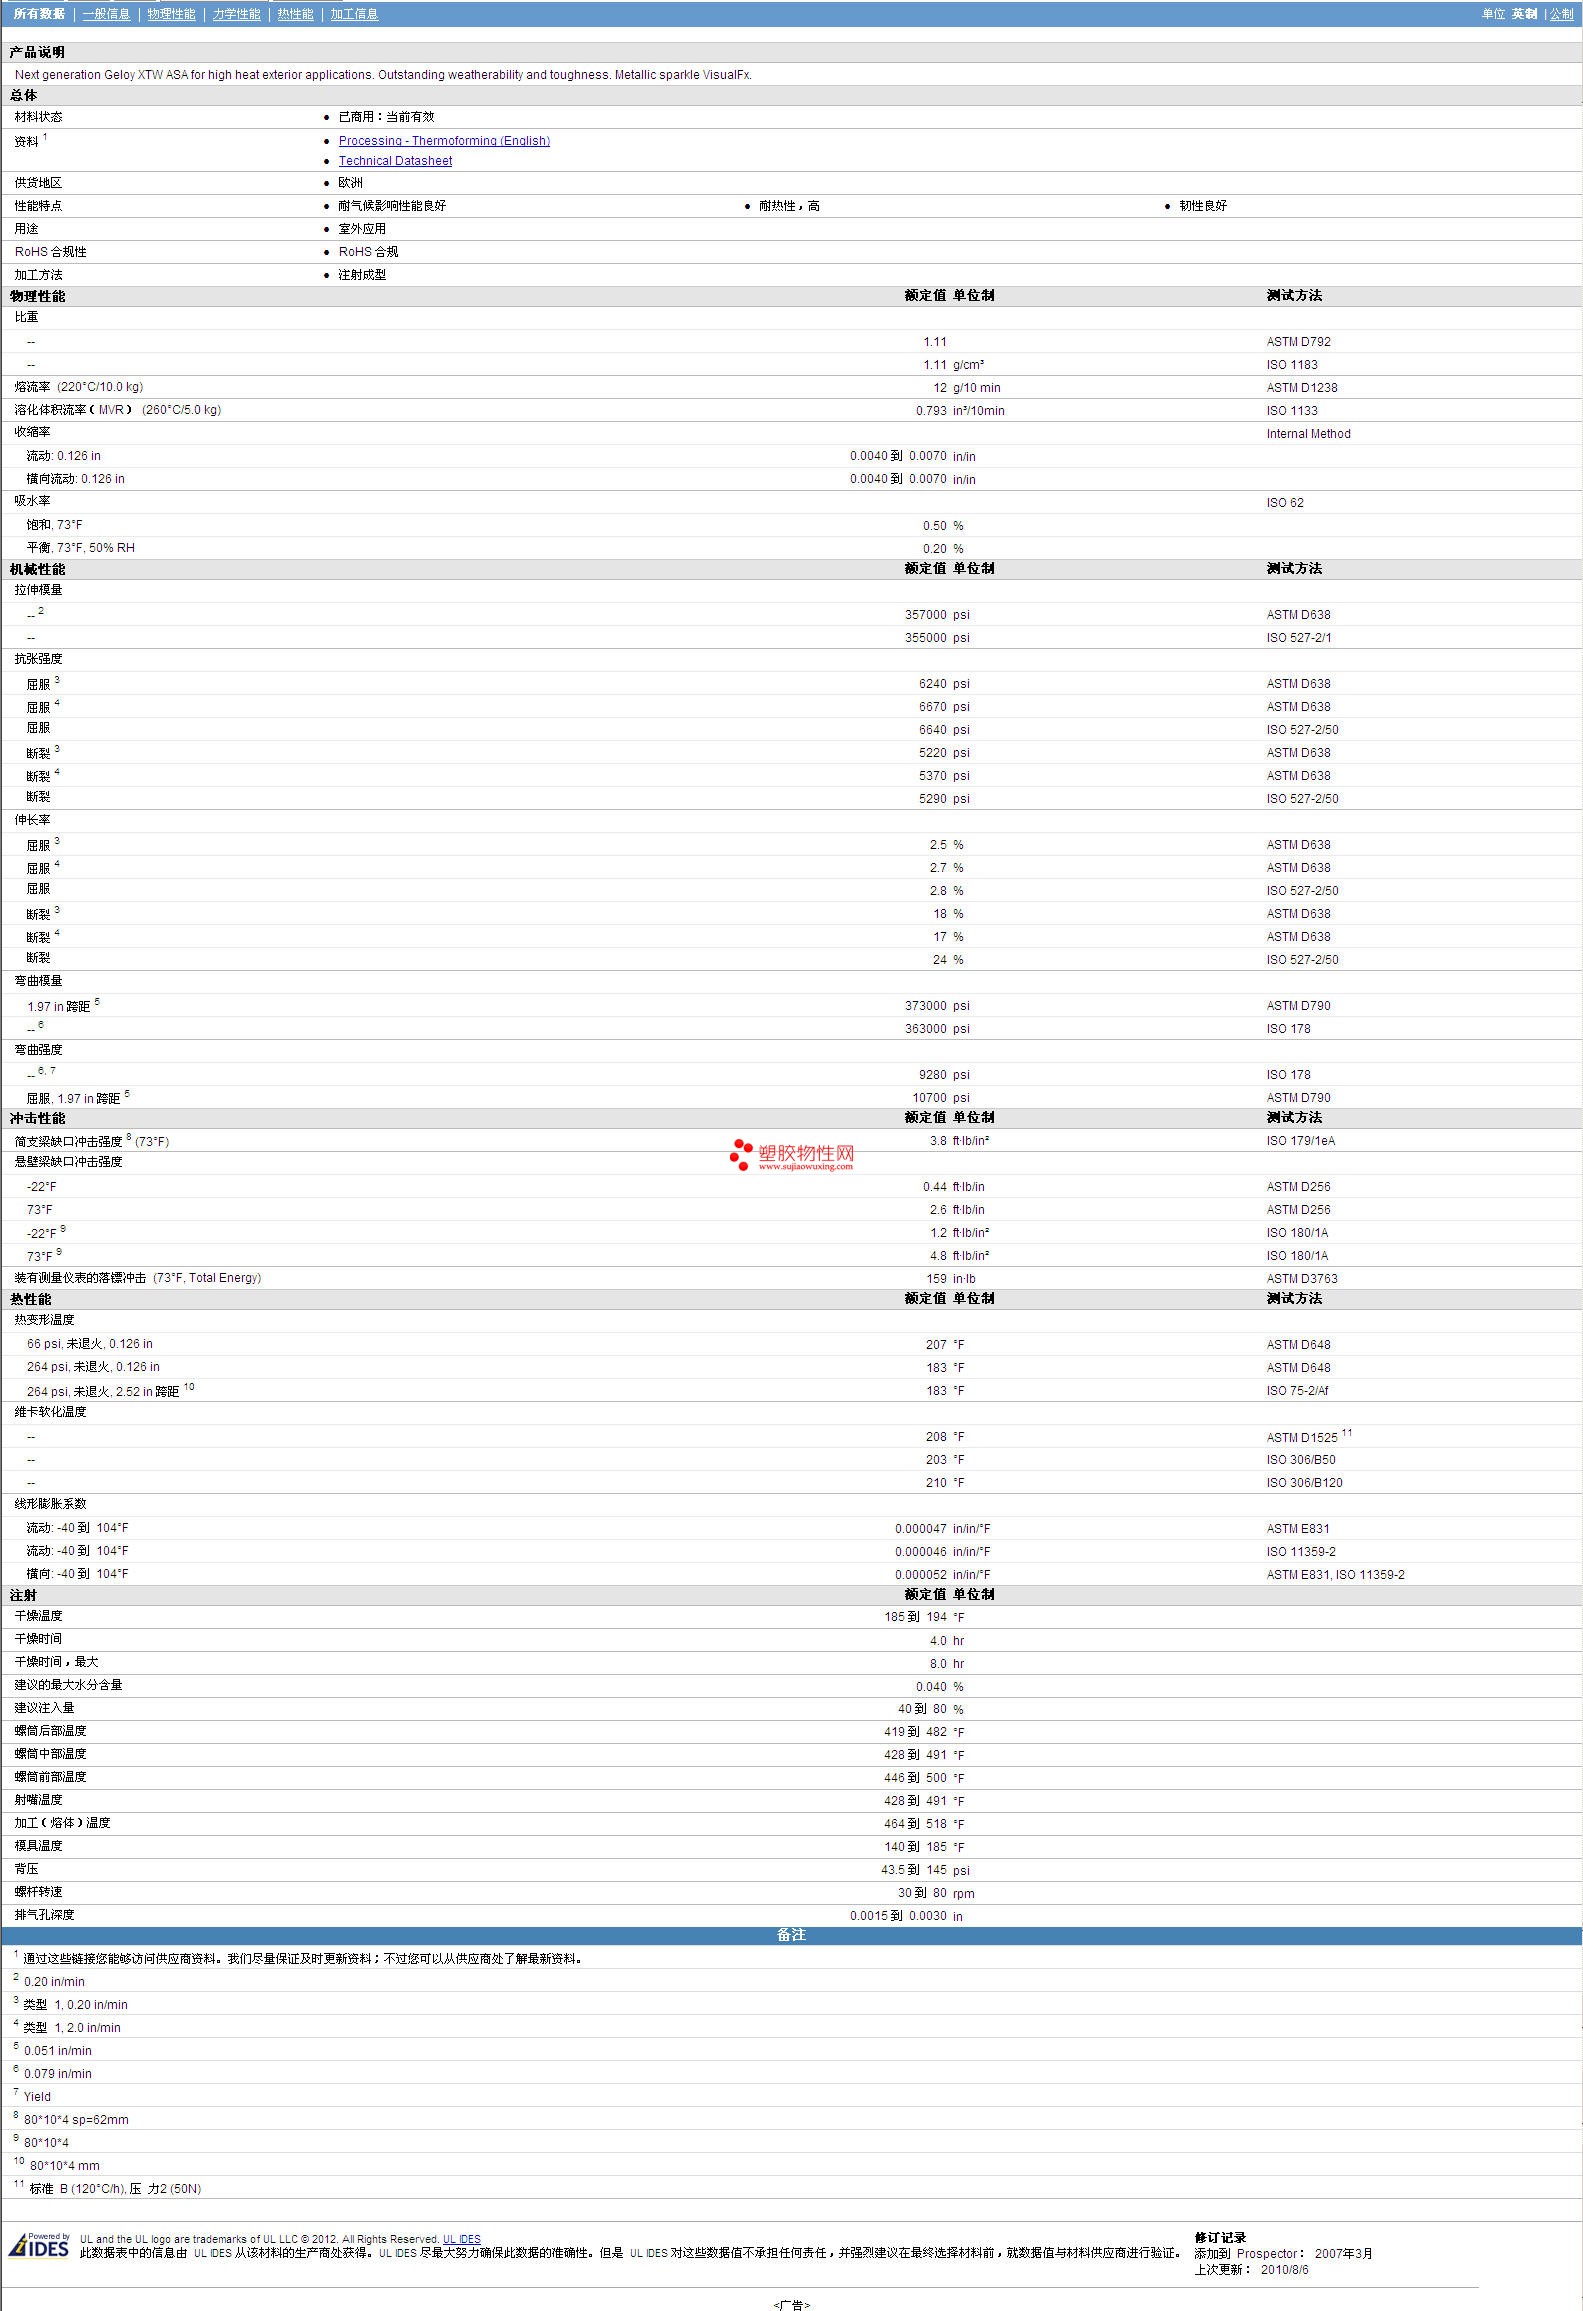Viewport: 1583px width, 2311px height.
Task: Select ISO 1183 test method text
Action: point(1292,365)
